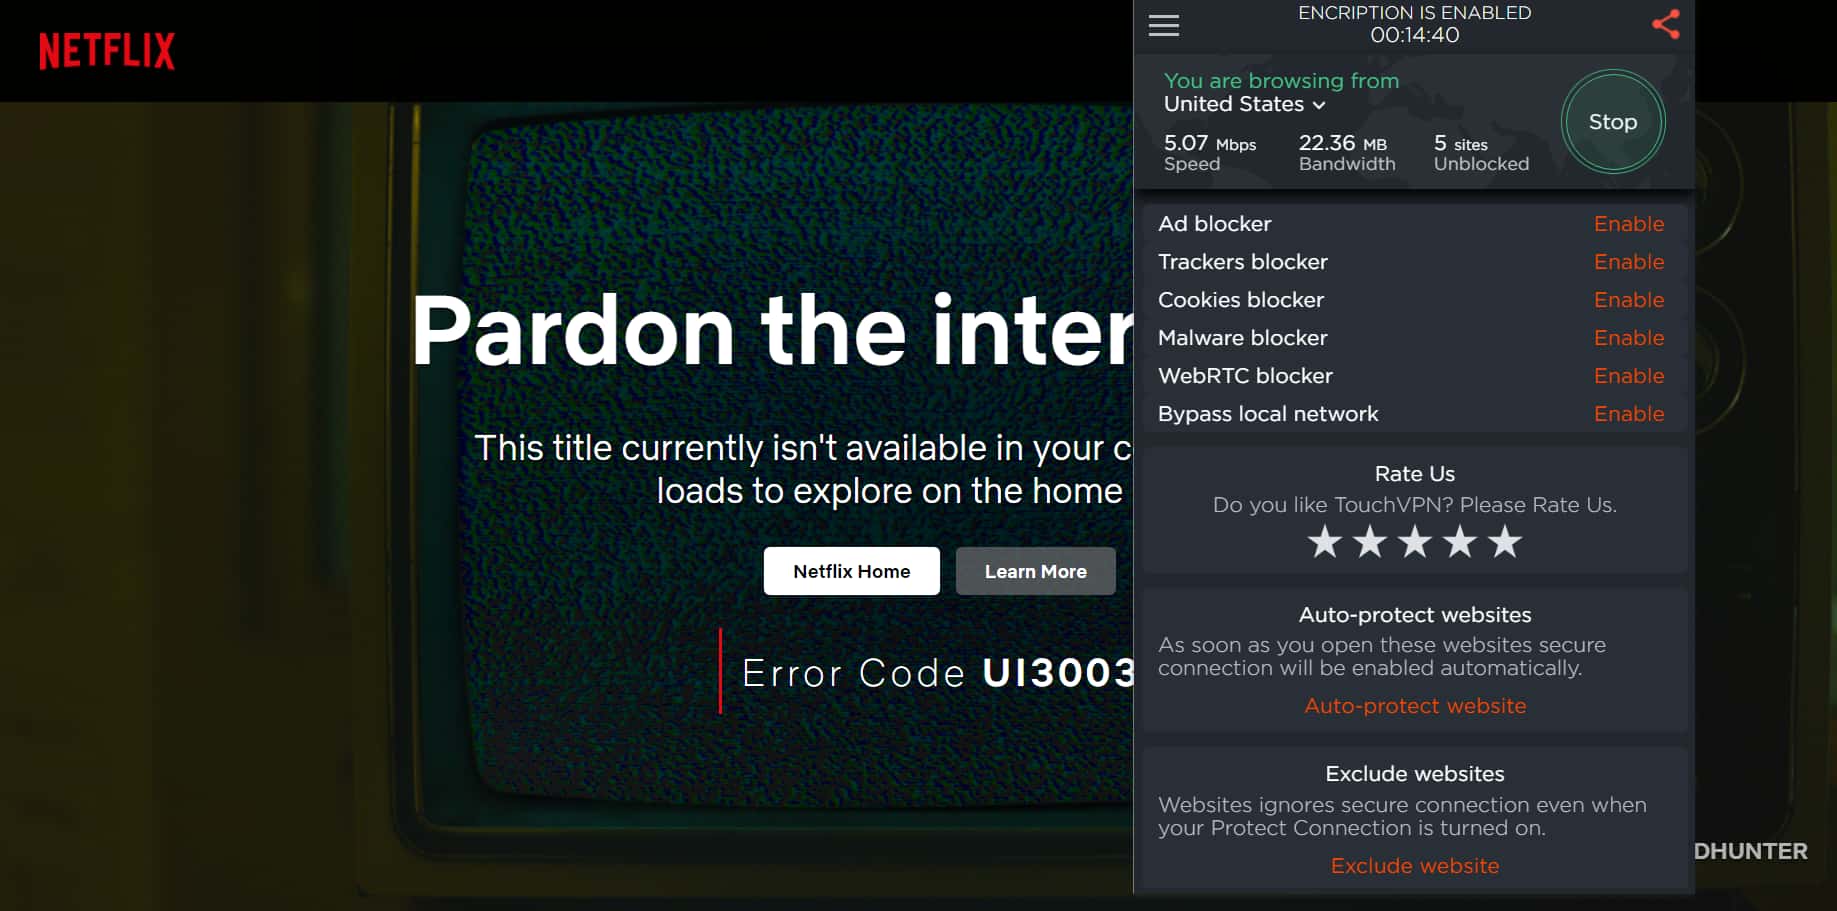
Task: Click the 'You are browsing from' label
Action: tap(1281, 81)
